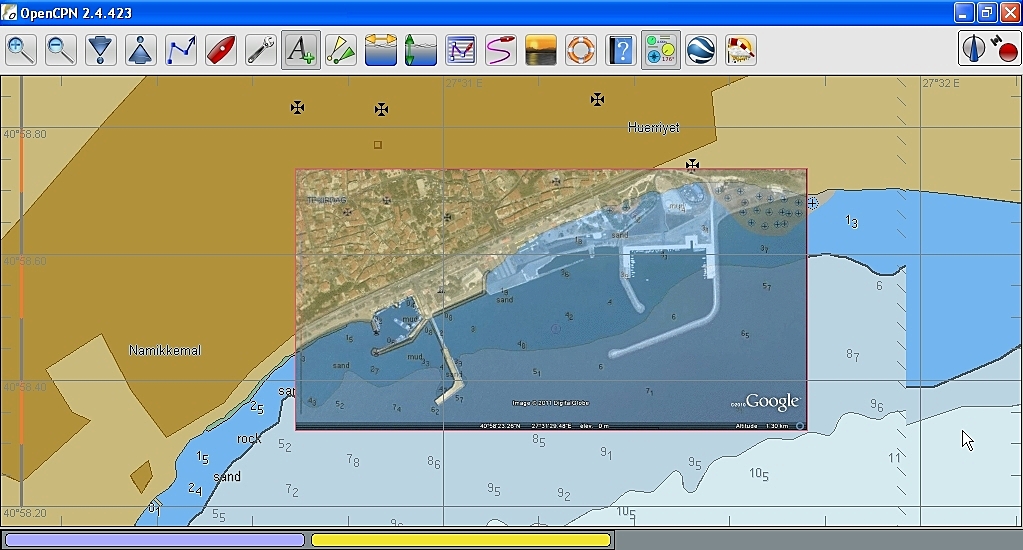Click the Google logo on the overlay
The width and height of the screenshot is (1023, 550).
[x=772, y=401]
